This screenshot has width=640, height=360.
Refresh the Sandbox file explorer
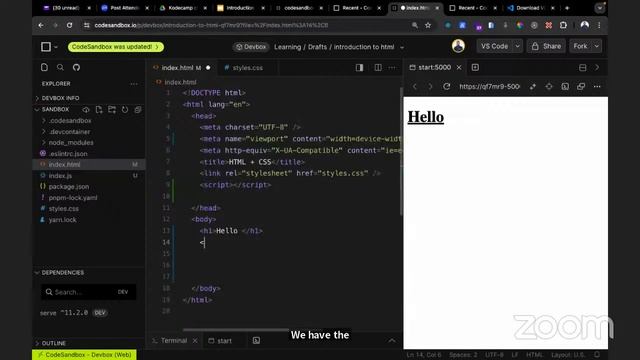pyautogui.click(x=125, y=109)
